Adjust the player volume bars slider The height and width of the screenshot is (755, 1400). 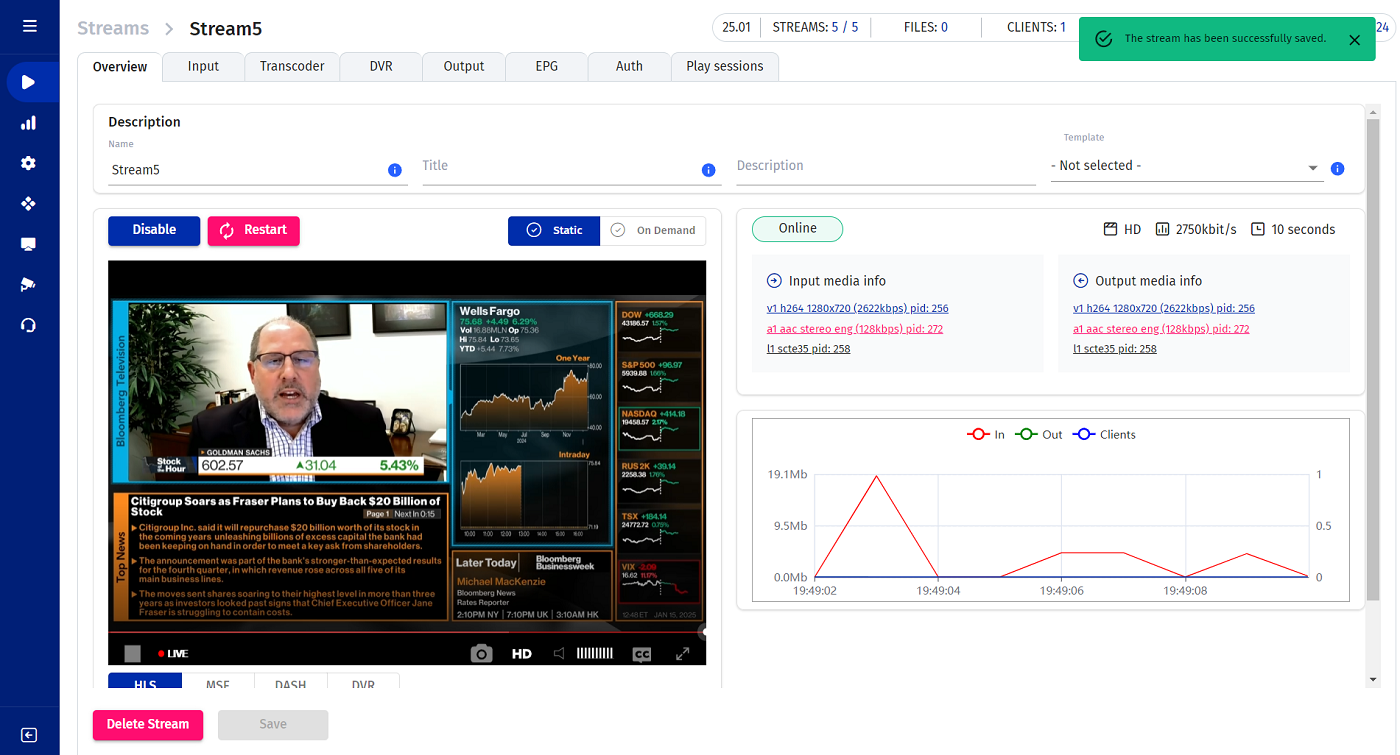[595, 654]
